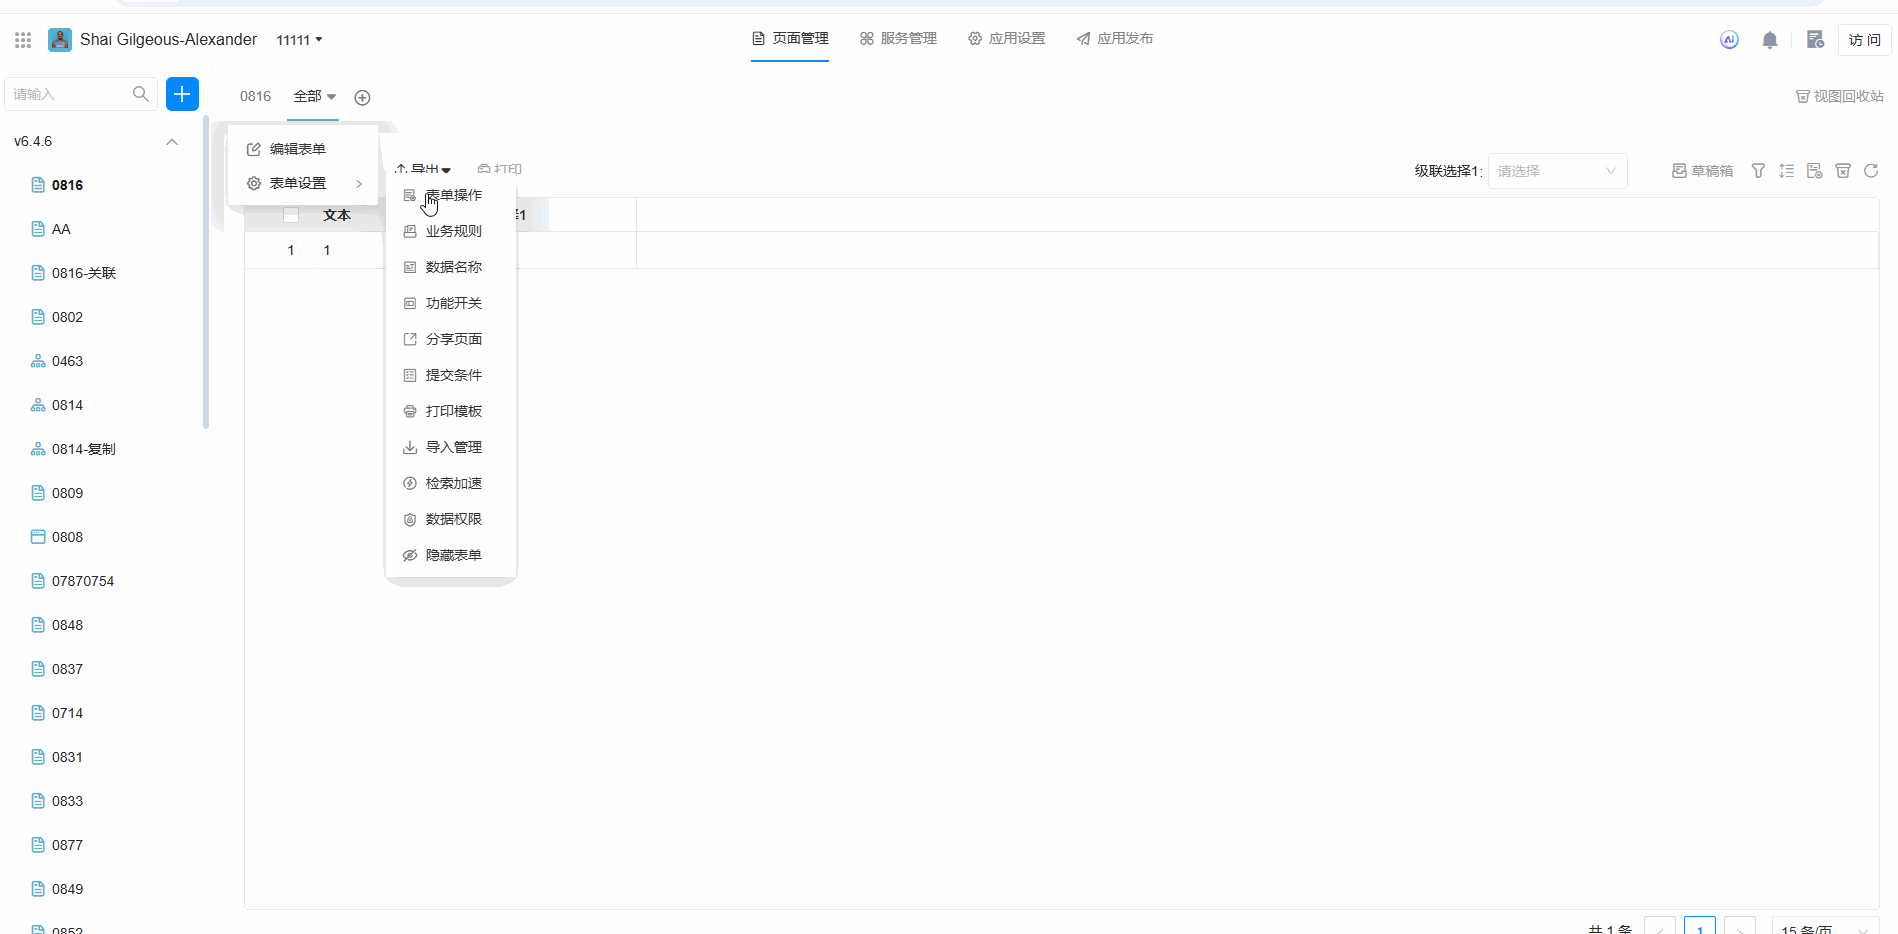Select 隐藏表单 to hide the form
Viewport: 1898px width, 934px height.
pyautogui.click(x=453, y=555)
